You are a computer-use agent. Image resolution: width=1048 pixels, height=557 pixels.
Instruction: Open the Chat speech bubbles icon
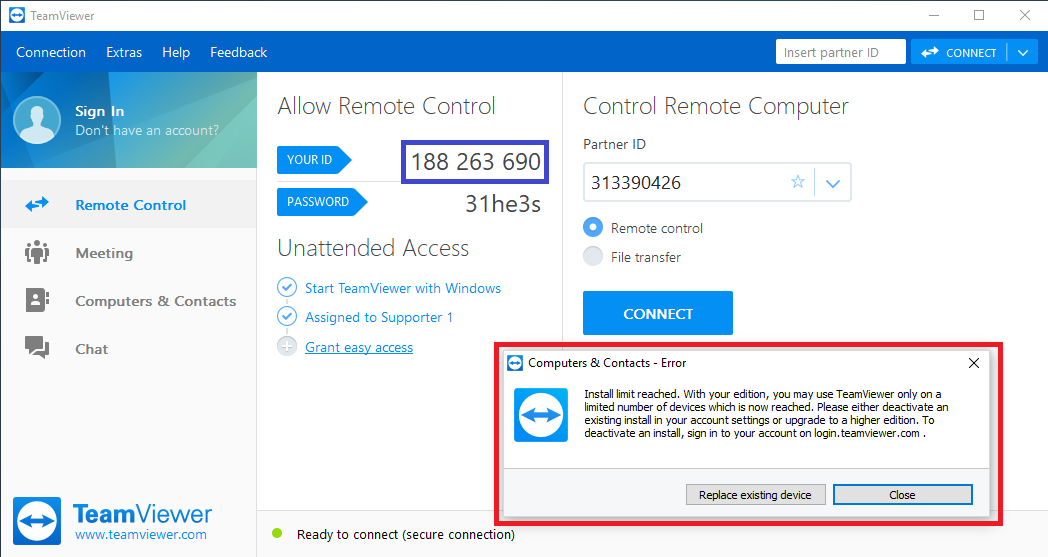click(x=37, y=348)
